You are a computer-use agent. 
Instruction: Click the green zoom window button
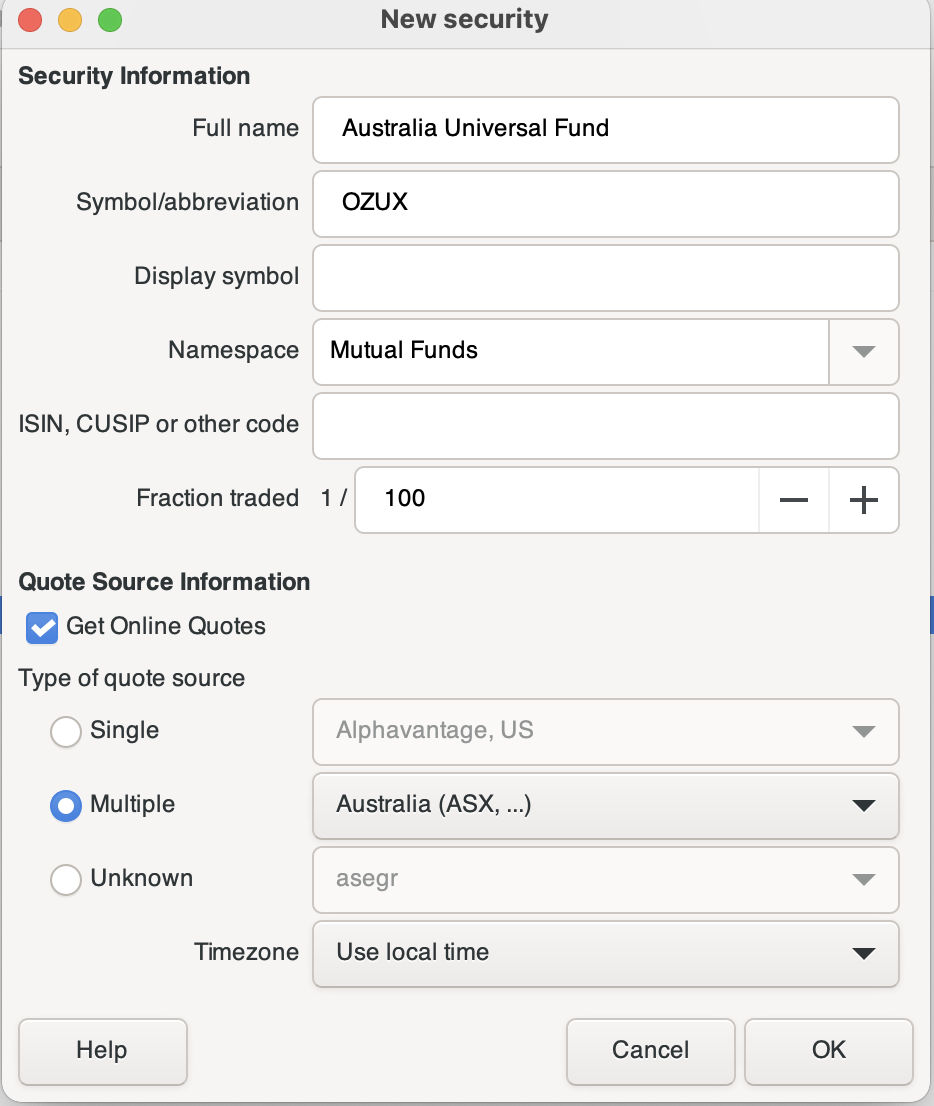click(109, 20)
